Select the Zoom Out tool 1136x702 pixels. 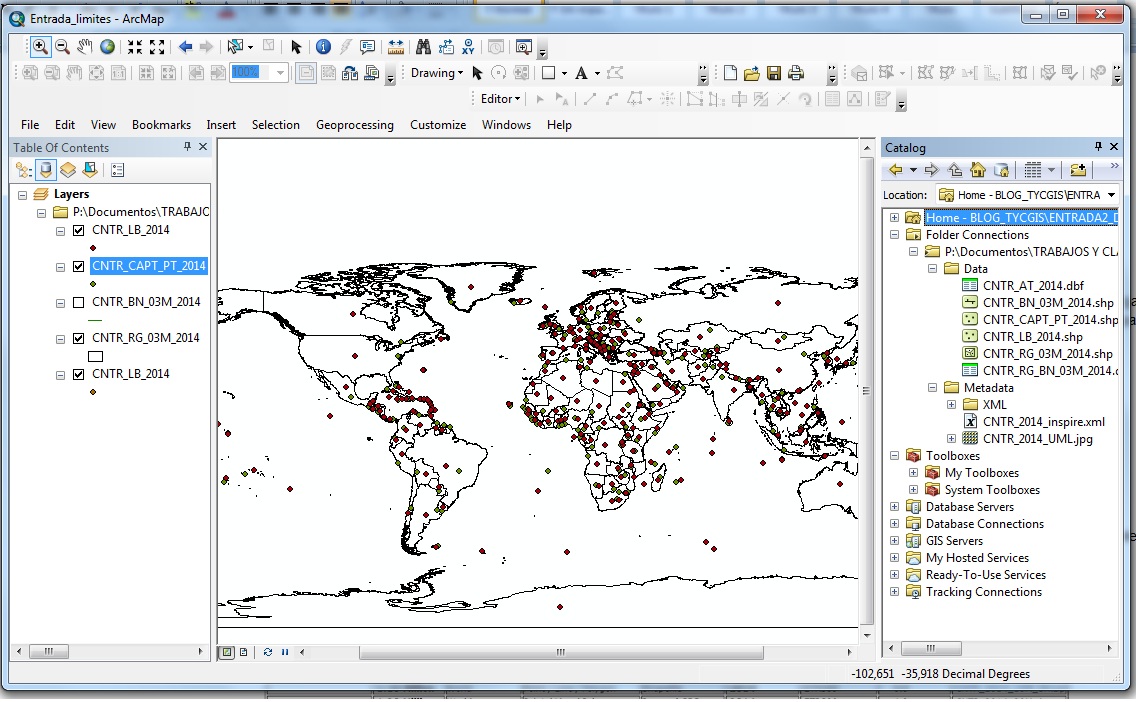62,47
